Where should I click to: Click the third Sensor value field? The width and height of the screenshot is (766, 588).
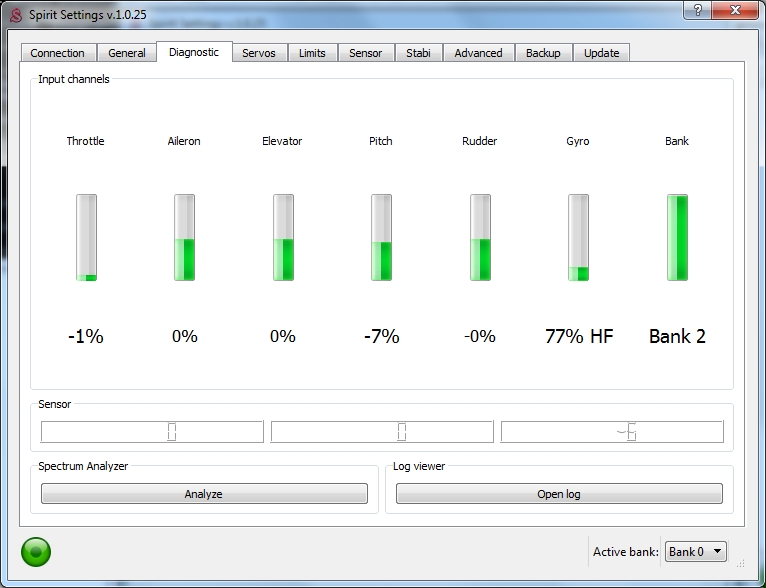611,432
